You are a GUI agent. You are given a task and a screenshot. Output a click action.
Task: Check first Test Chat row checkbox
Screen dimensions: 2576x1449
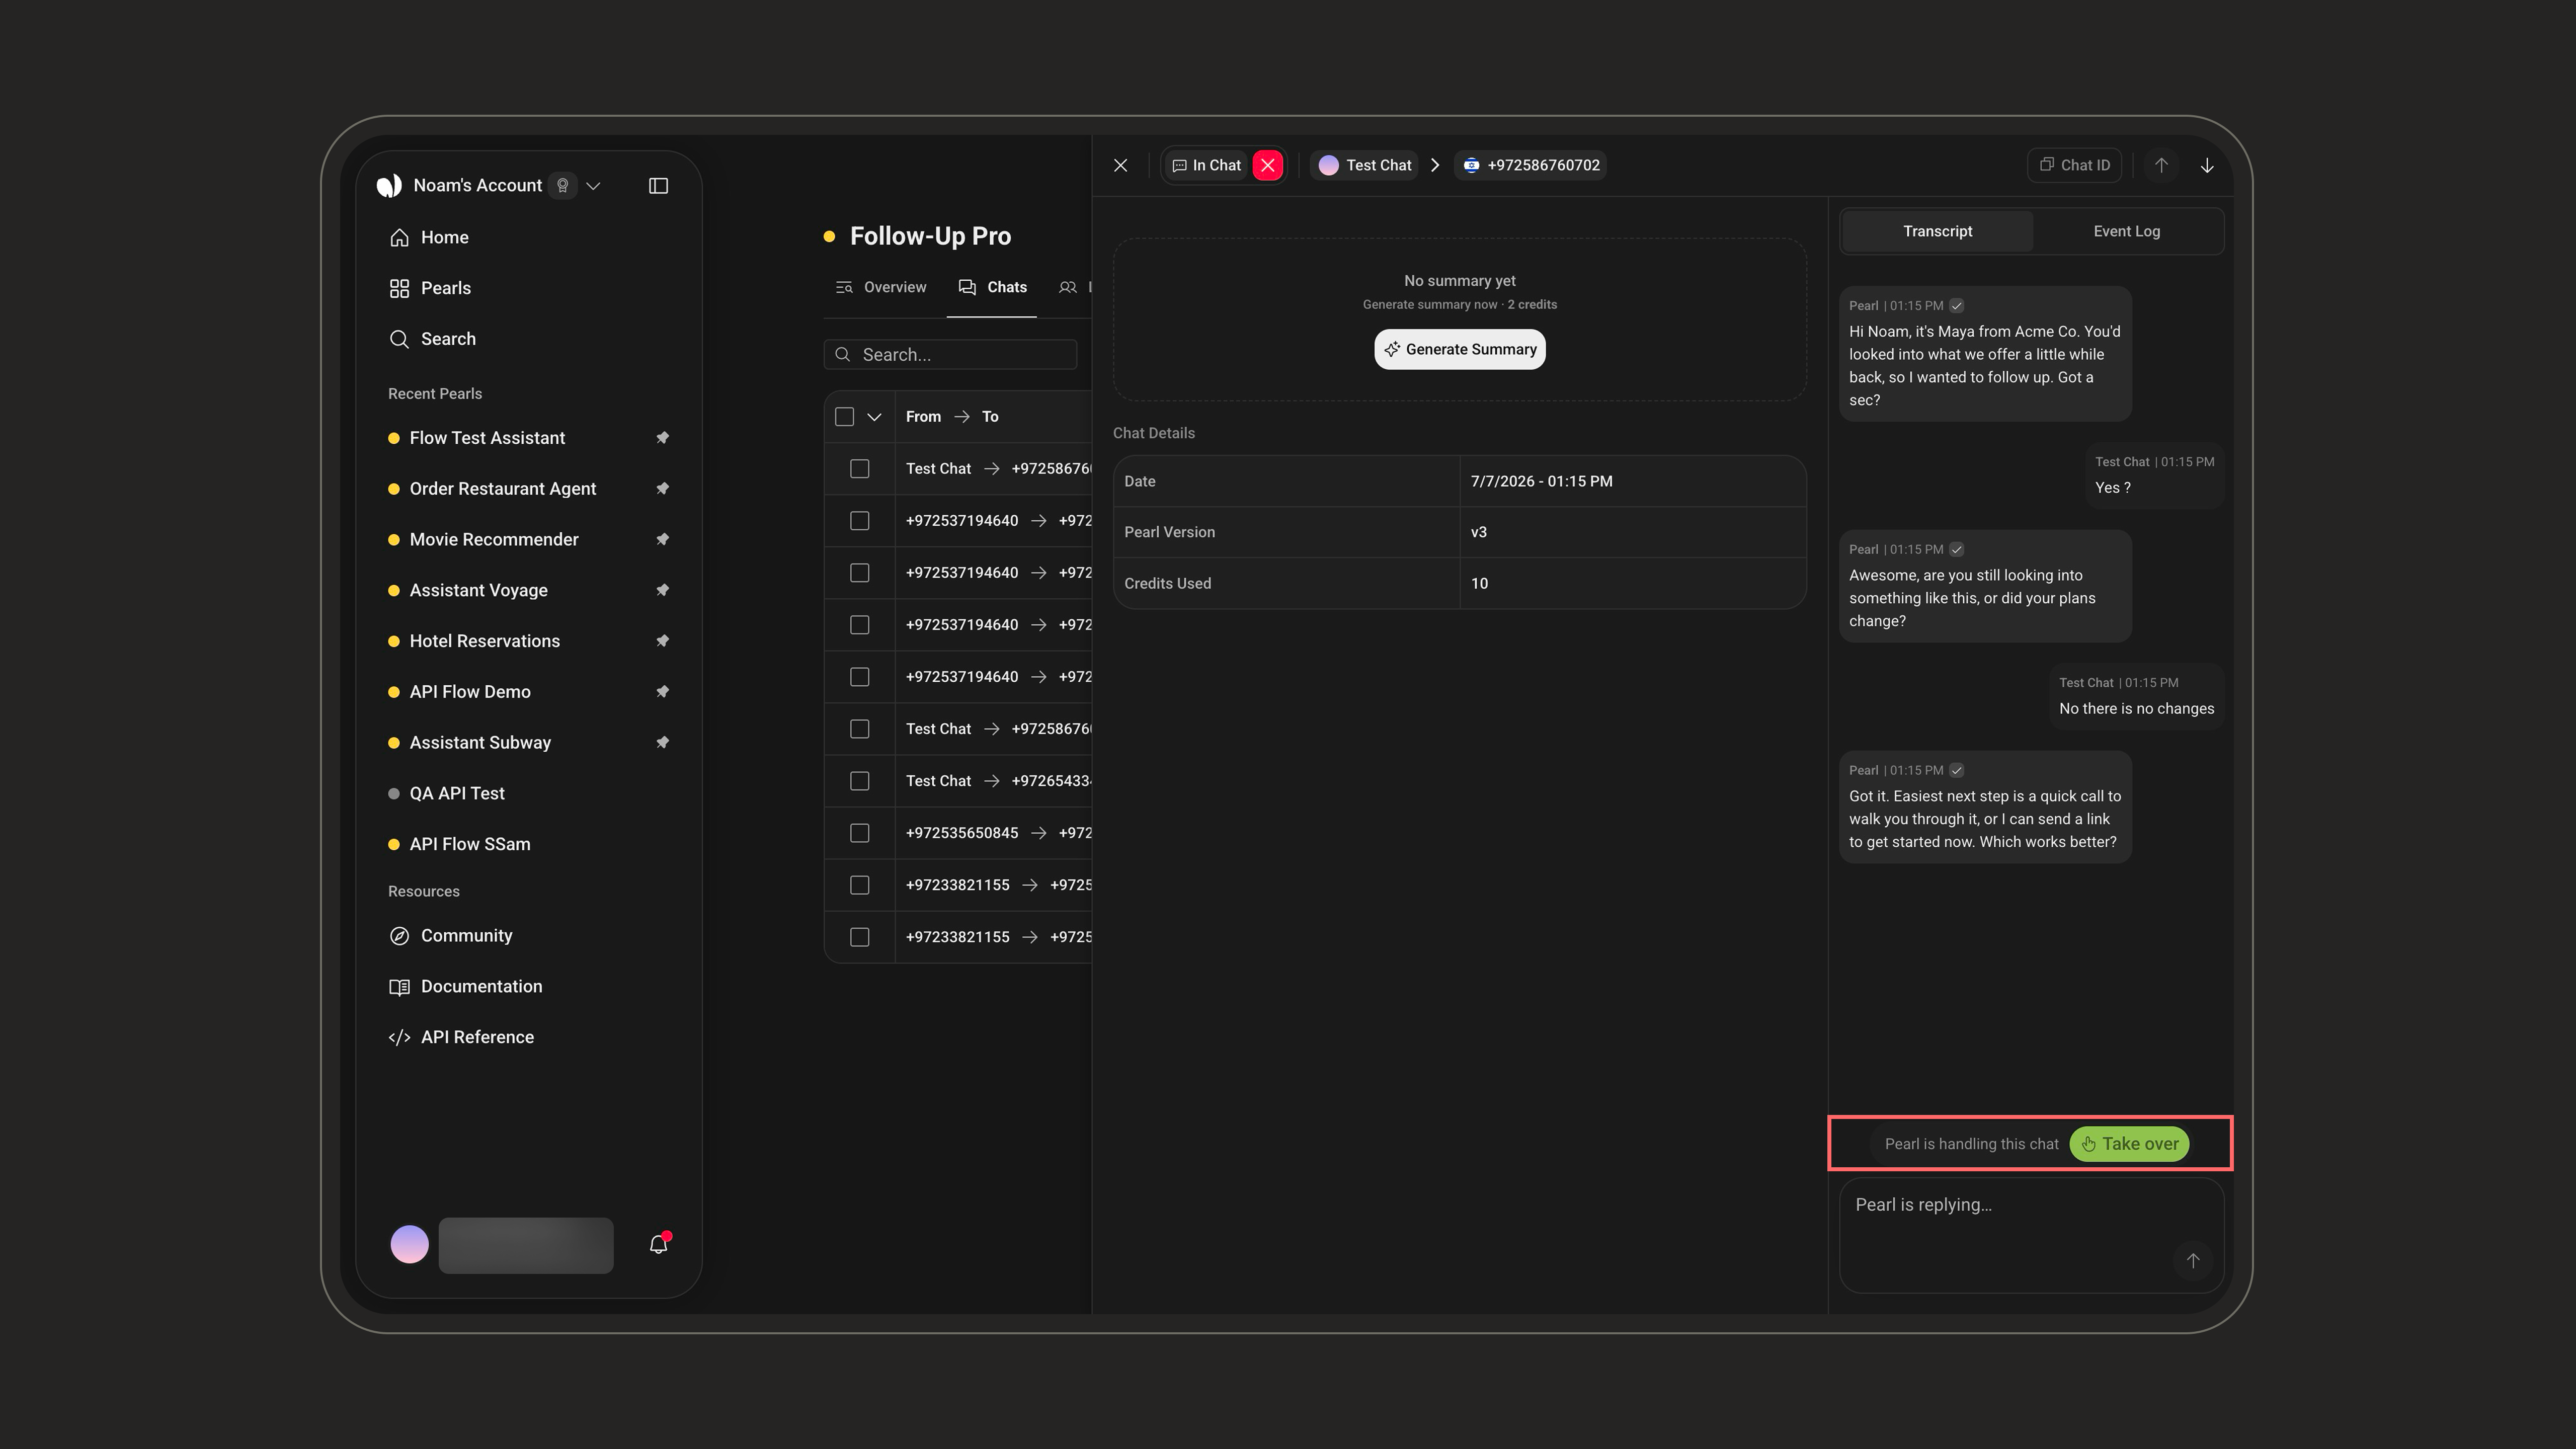[x=859, y=469]
